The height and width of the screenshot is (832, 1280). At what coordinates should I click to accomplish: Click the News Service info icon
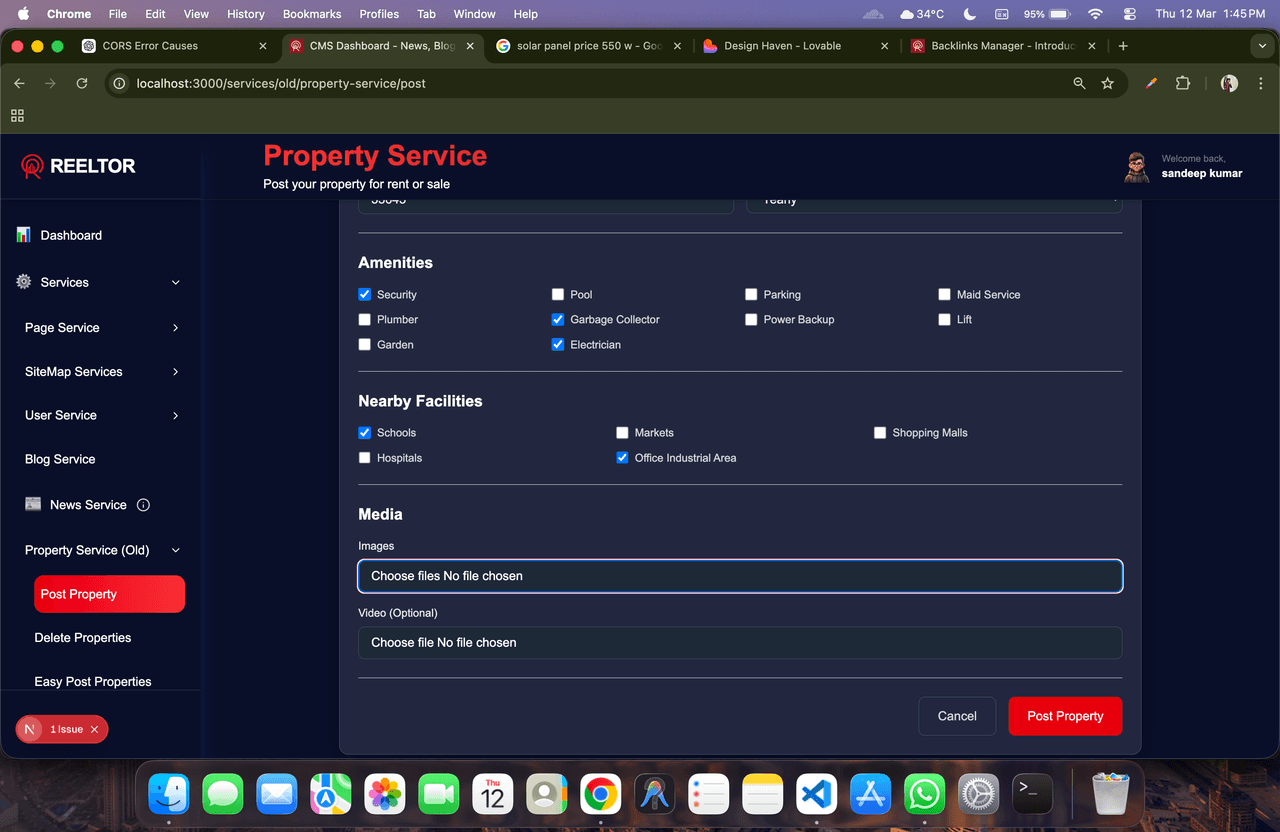pyautogui.click(x=143, y=505)
